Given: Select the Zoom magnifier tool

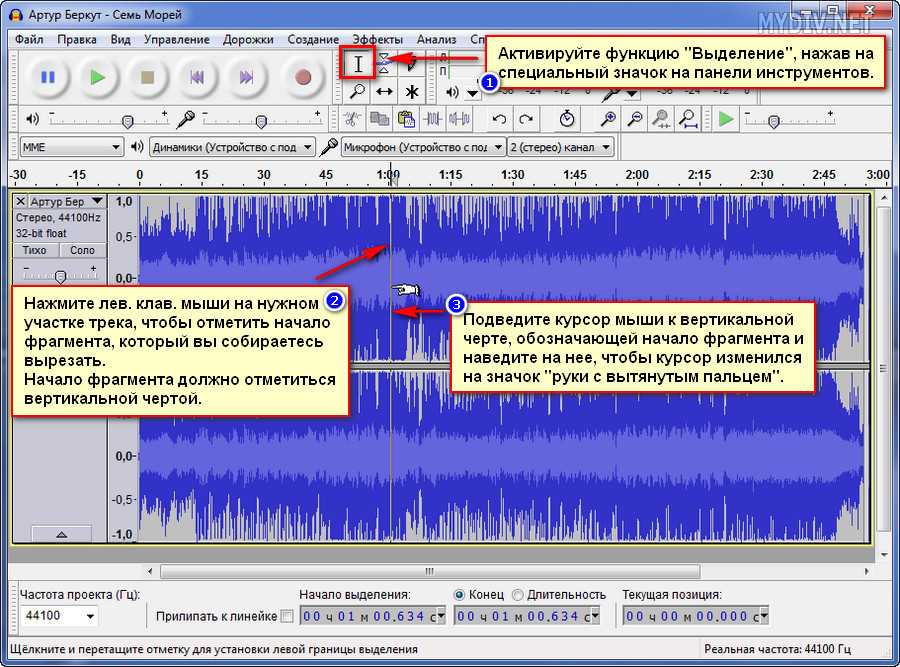Looking at the screenshot, I should click(x=358, y=91).
